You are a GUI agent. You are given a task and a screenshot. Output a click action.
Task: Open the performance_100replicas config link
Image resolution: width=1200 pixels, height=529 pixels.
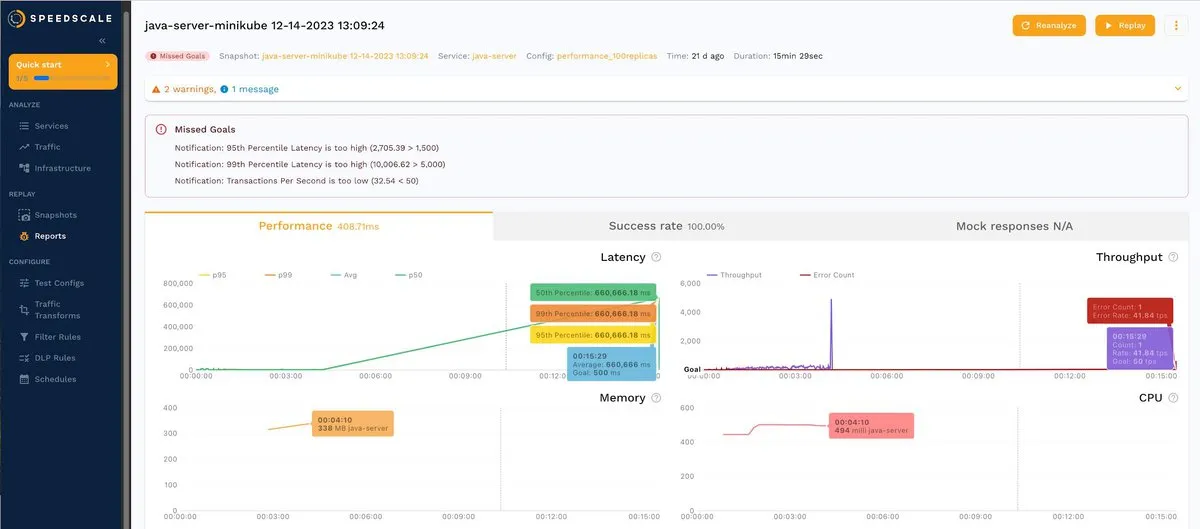point(606,56)
